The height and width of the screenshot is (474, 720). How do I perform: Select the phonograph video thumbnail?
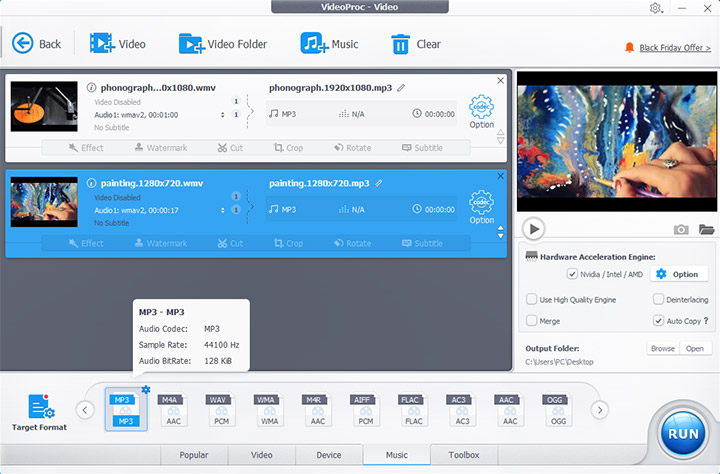(44, 107)
